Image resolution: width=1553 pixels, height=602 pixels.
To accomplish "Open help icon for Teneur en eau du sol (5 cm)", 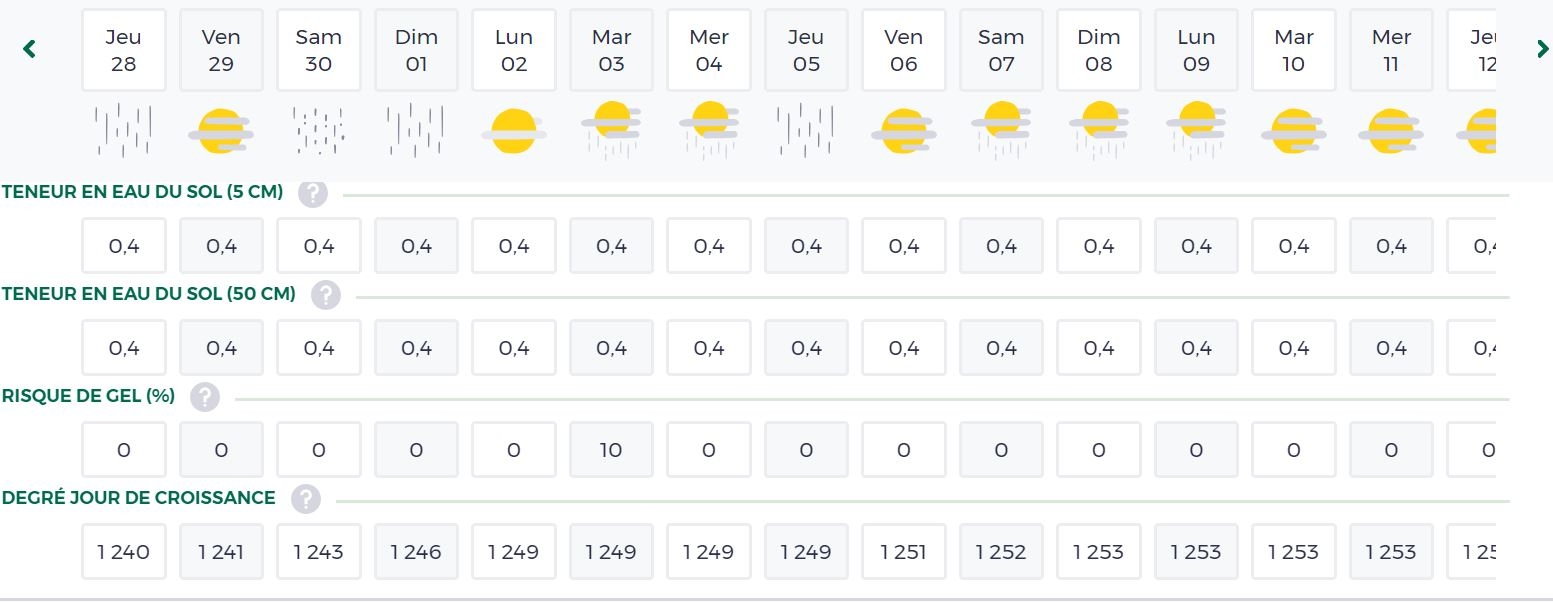I will [313, 193].
